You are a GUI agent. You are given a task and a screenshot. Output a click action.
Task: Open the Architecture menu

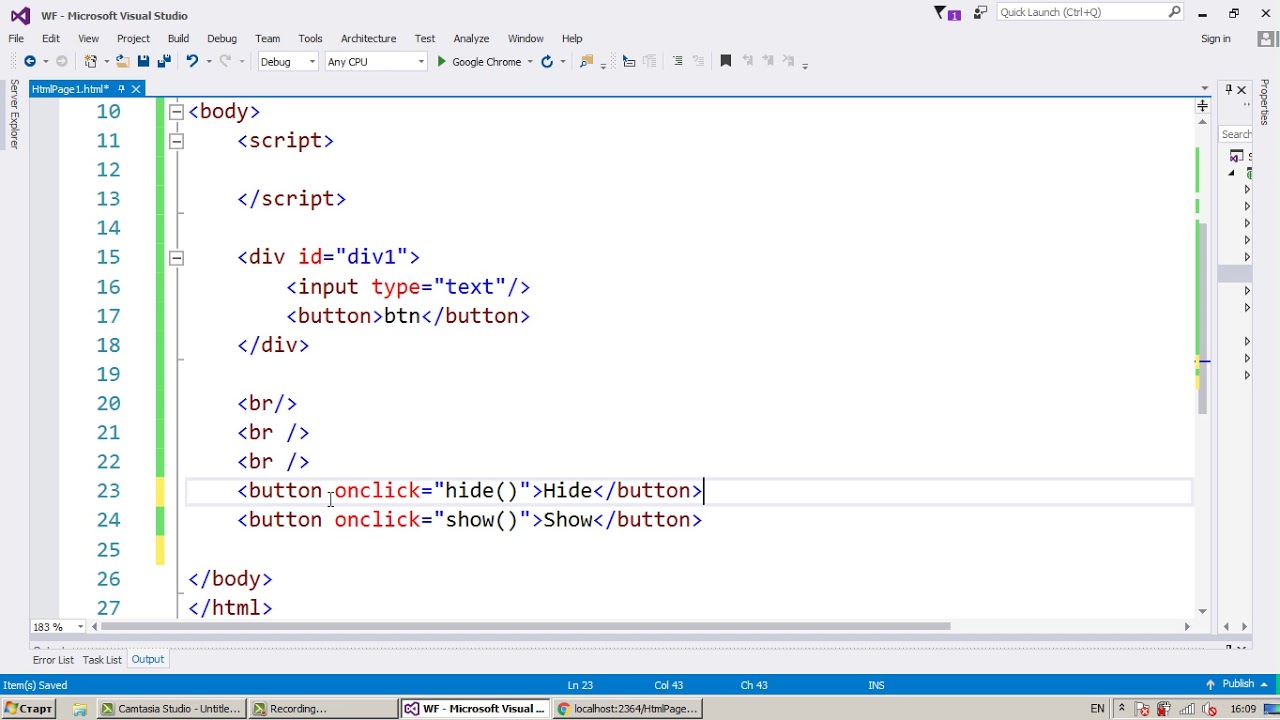368,39
